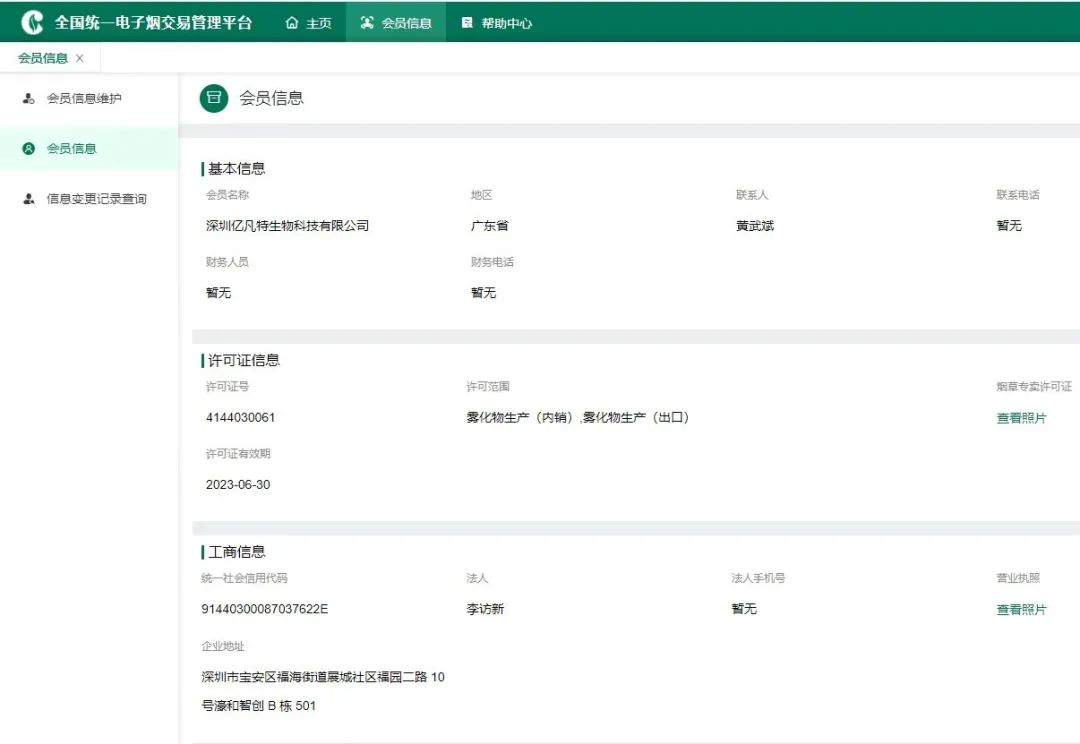Viewport: 1080px width, 744px height.
Task: Click the 工商信息 section heading
Action: [236, 552]
